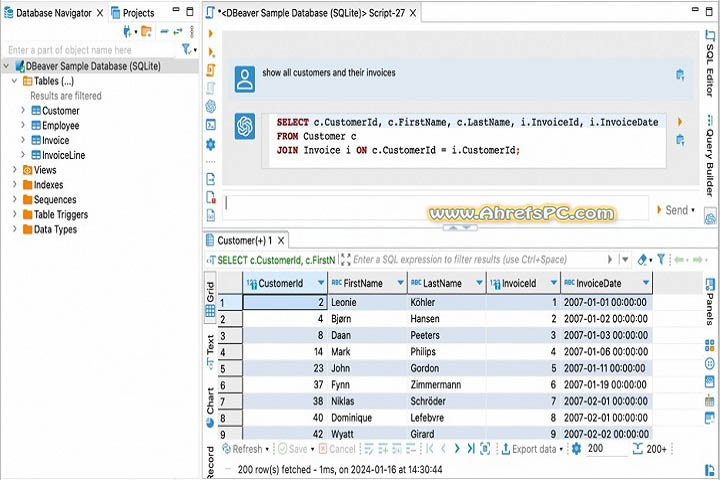Screen dimensions: 720x480
Task: Execute the generated SQL from chat response
Action: (680, 122)
